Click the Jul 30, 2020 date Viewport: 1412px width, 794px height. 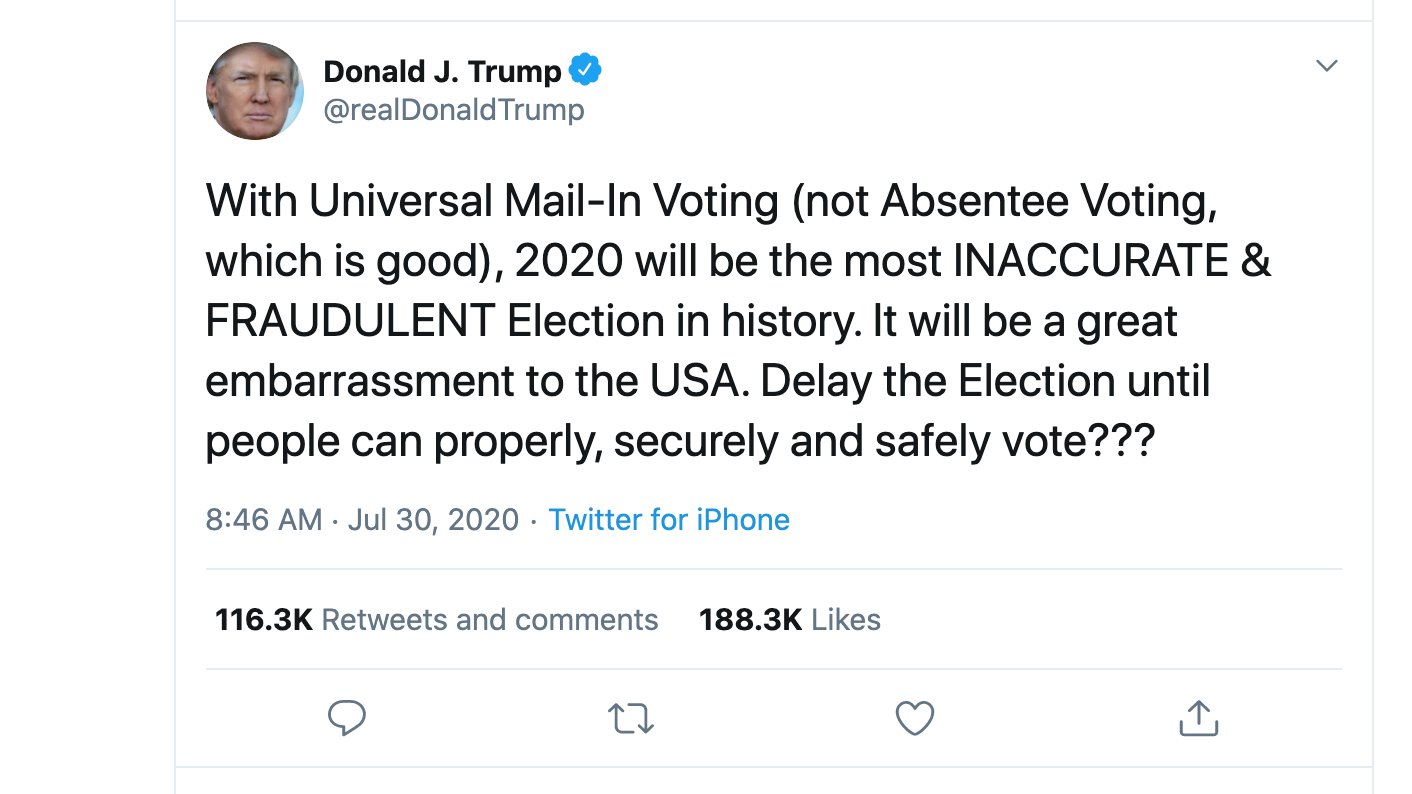[433, 520]
